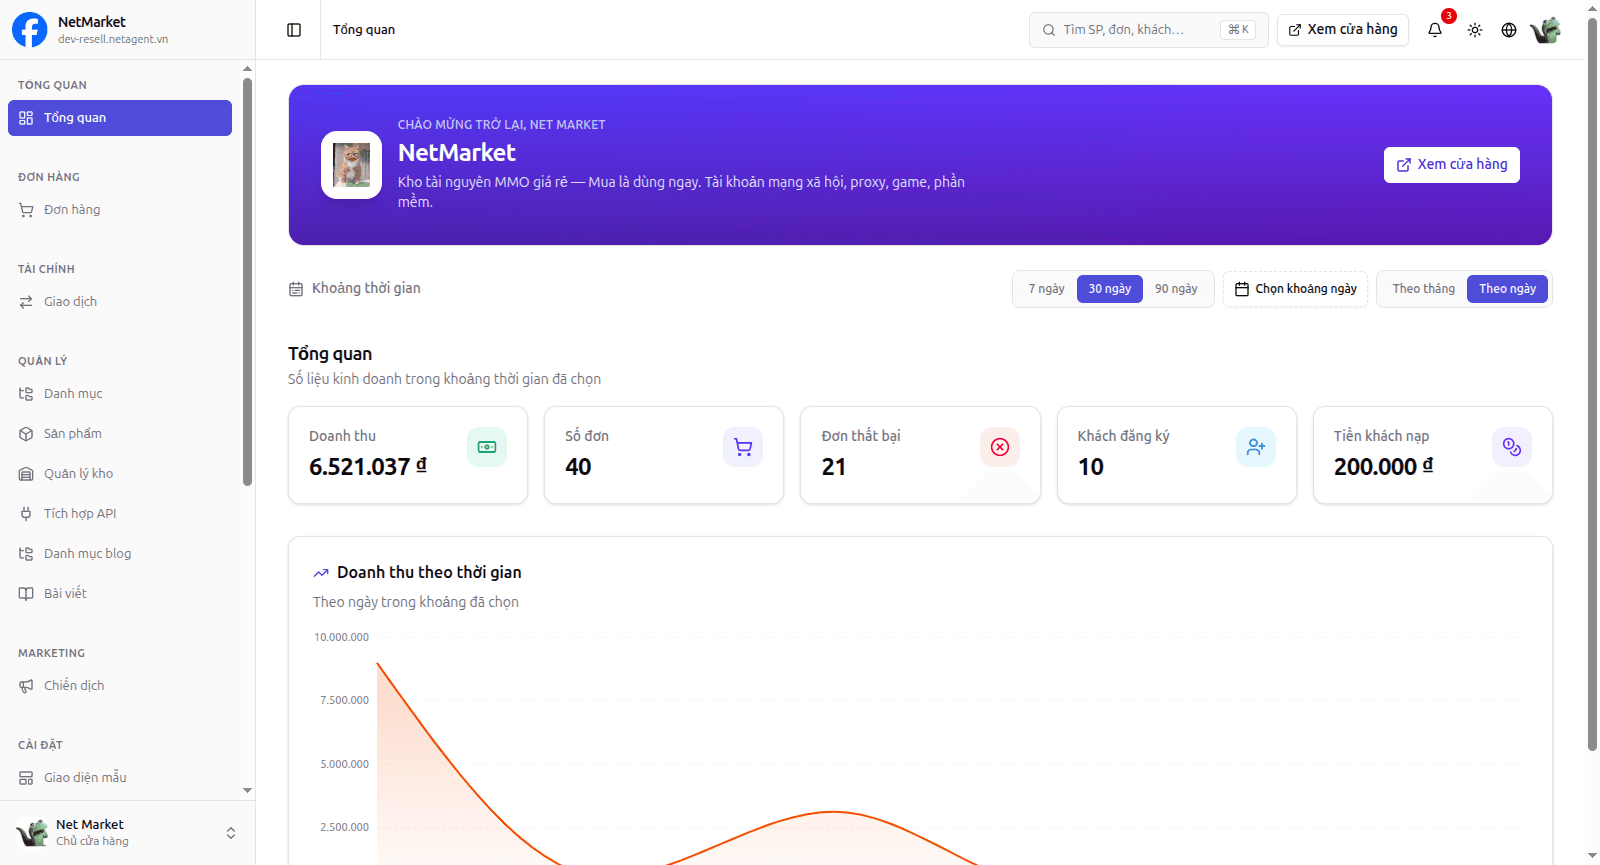Open the user avatar in top bar
The image size is (1600, 865).
[x=1545, y=30]
